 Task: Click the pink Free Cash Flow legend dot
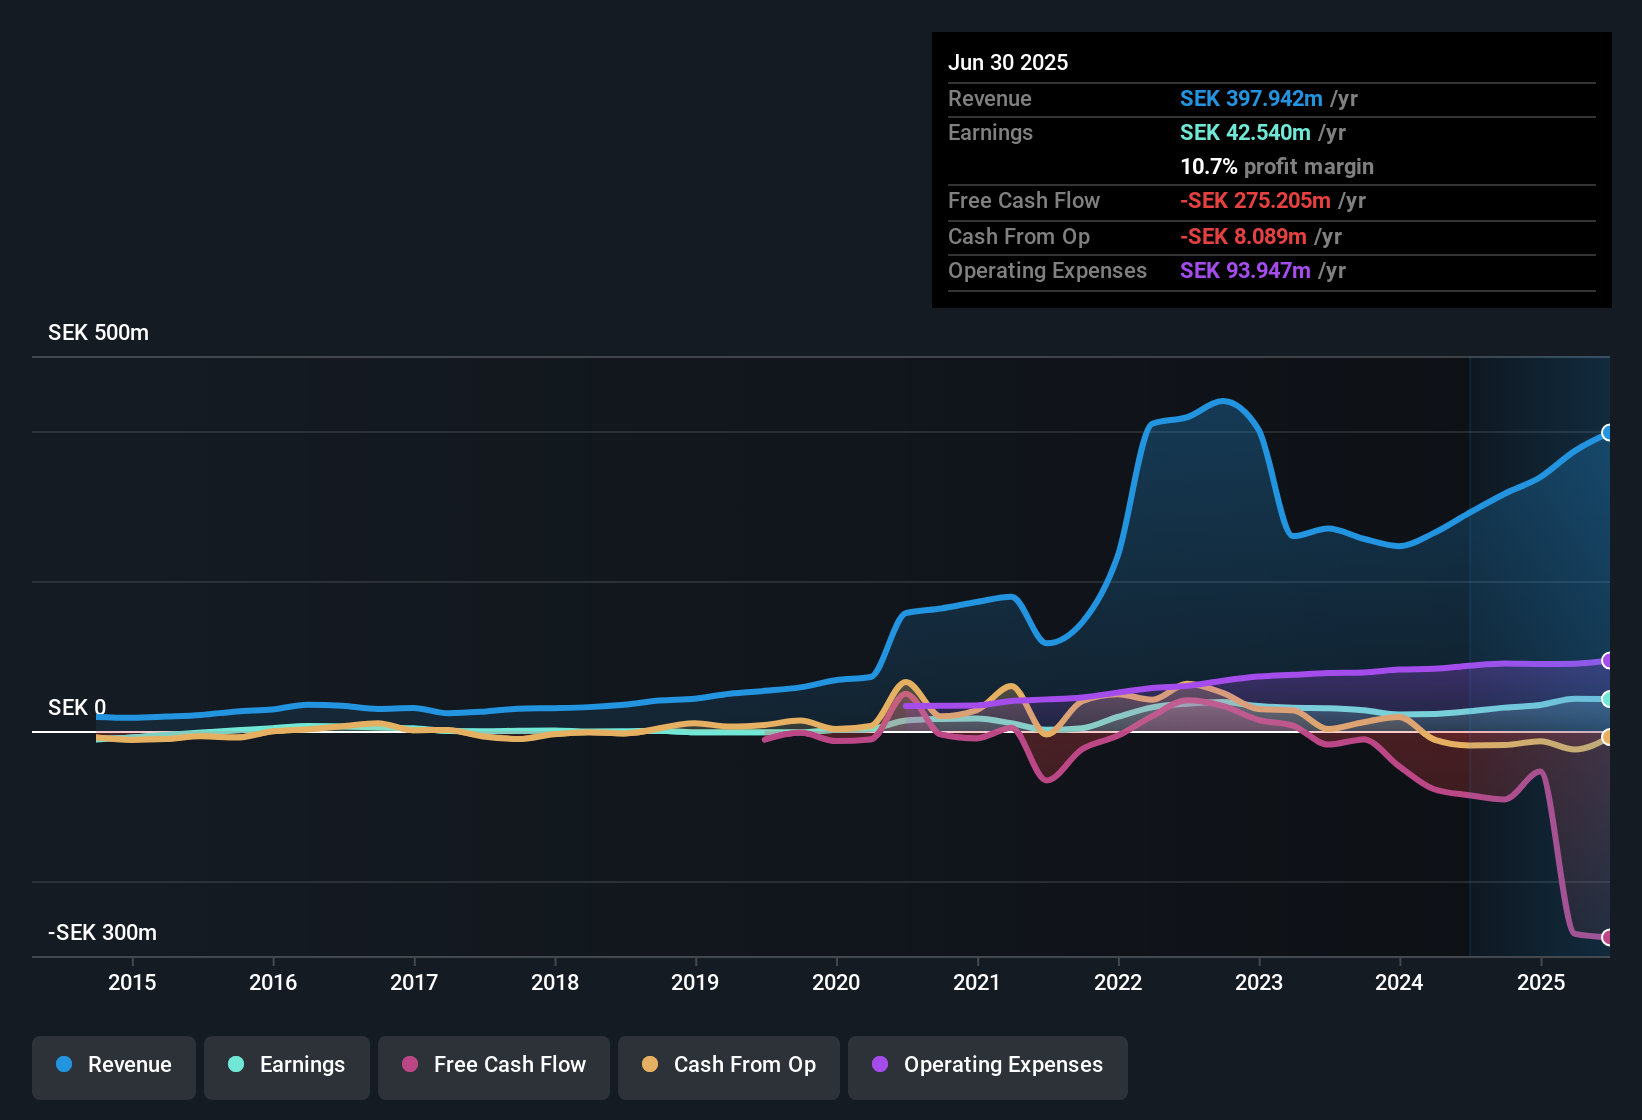tap(410, 1064)
